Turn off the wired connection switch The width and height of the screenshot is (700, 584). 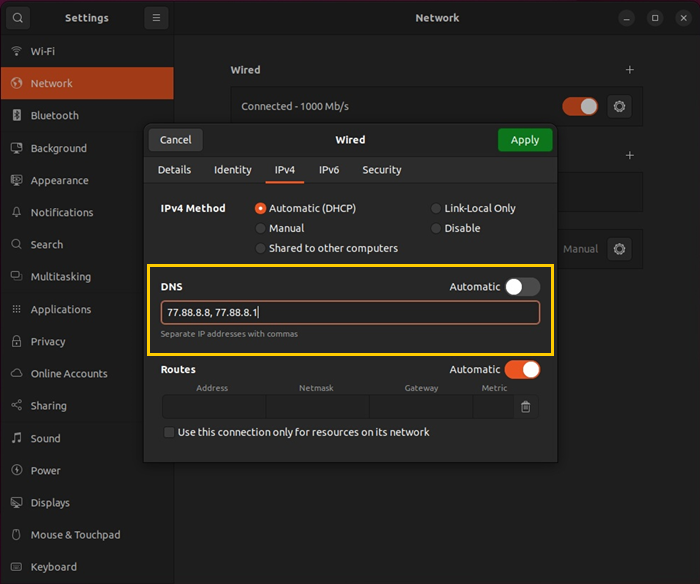pyautogui.click(x=580, y=106)
